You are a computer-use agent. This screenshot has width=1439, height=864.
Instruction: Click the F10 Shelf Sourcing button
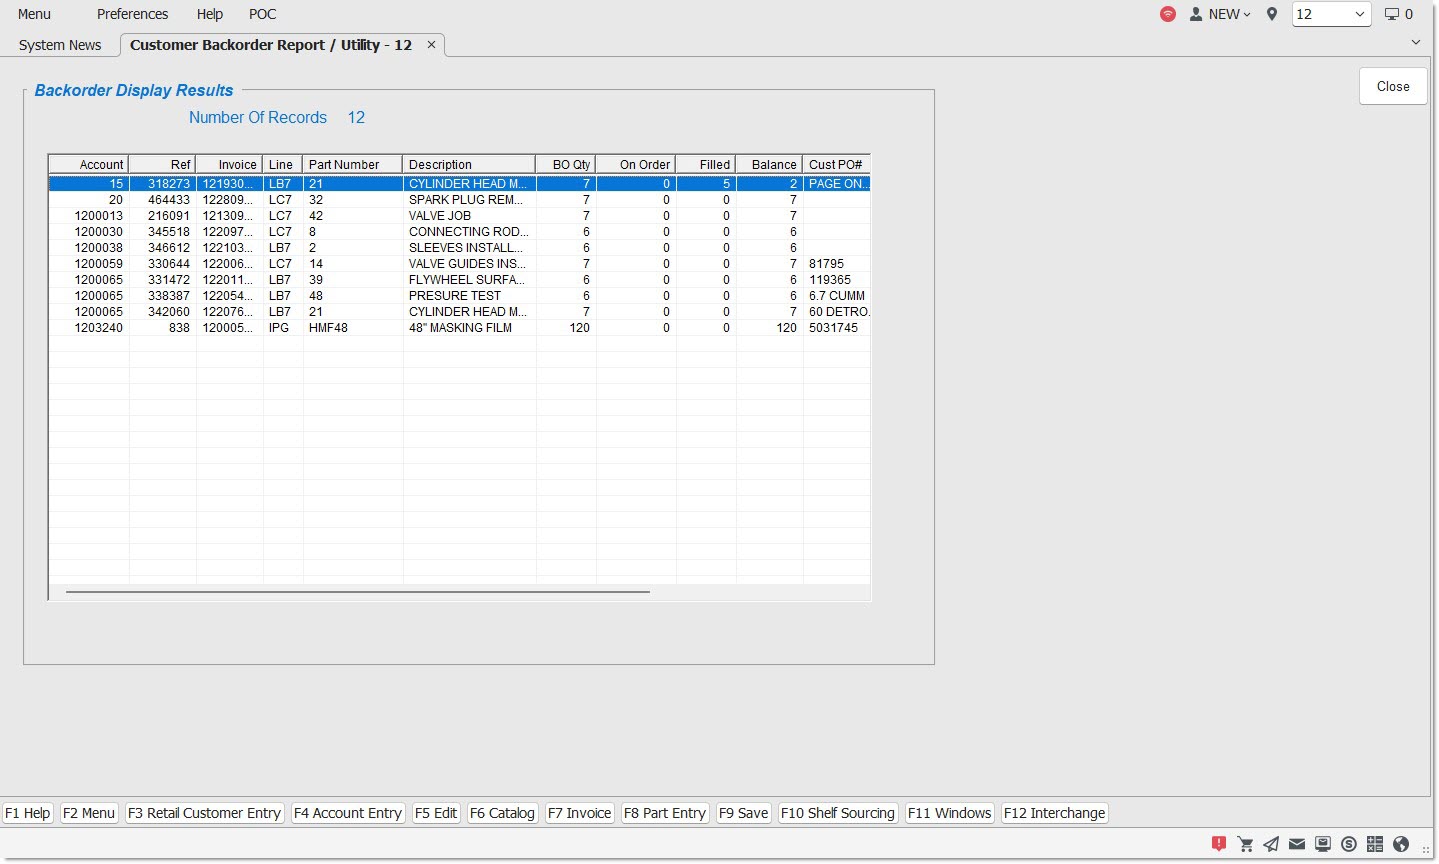(x=837, y=813)
